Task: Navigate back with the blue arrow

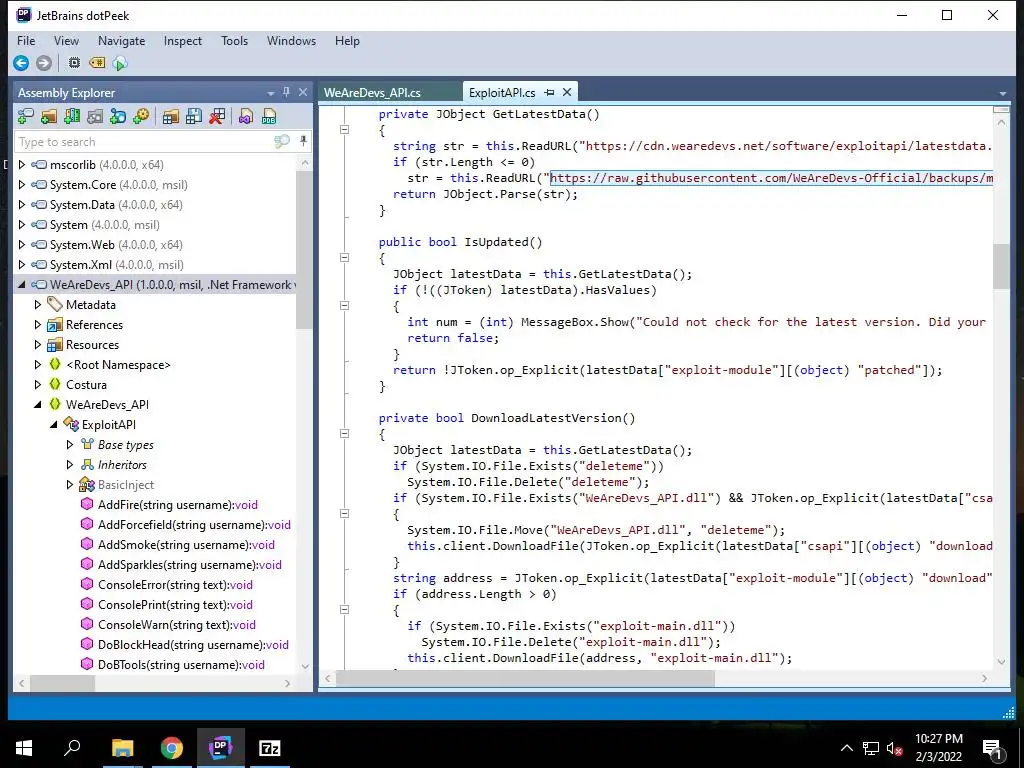Action: [21, 63]
